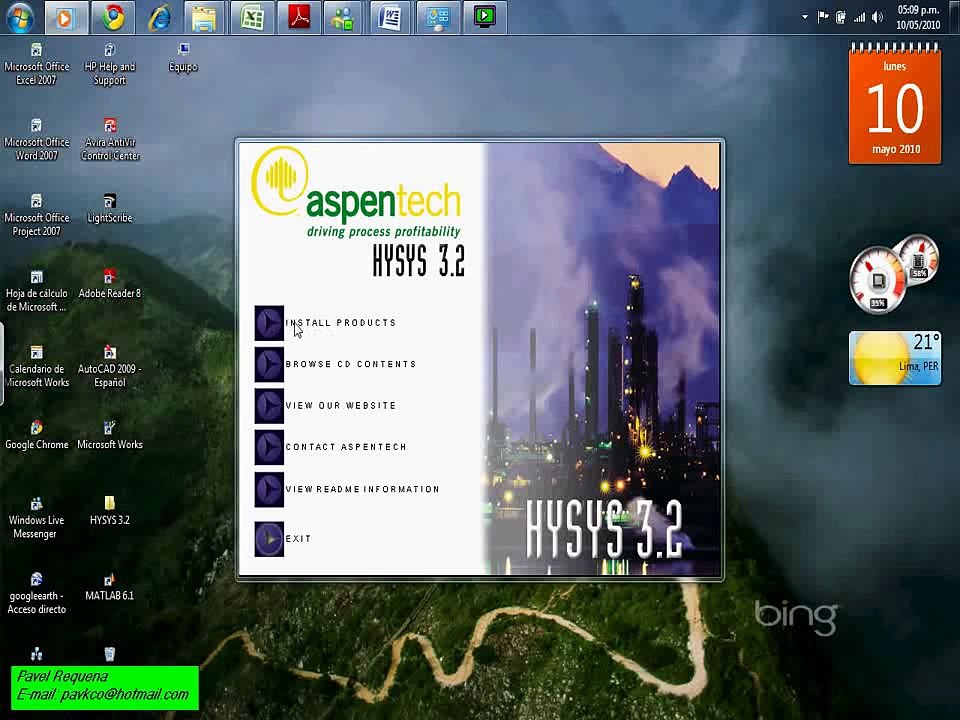Select the Equipo desktop icon
960x720 pixels.
183,58
